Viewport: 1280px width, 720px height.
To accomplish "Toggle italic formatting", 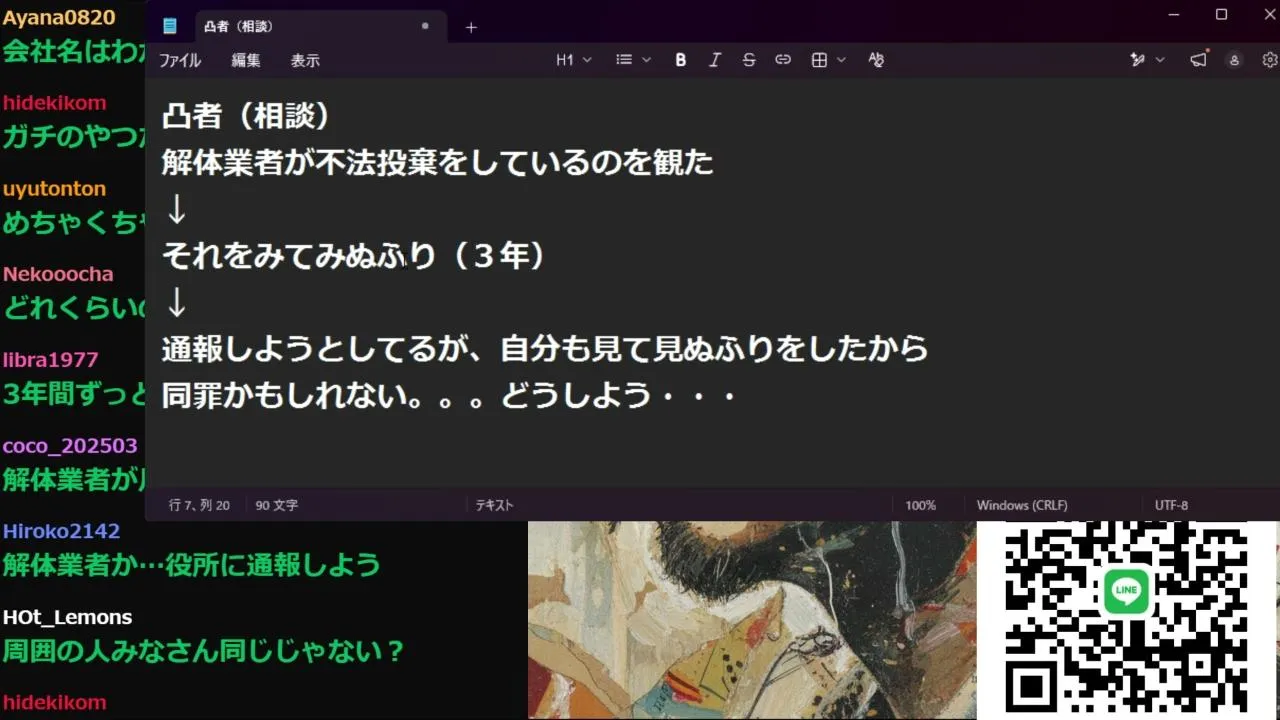I will [x=715, y=60].
